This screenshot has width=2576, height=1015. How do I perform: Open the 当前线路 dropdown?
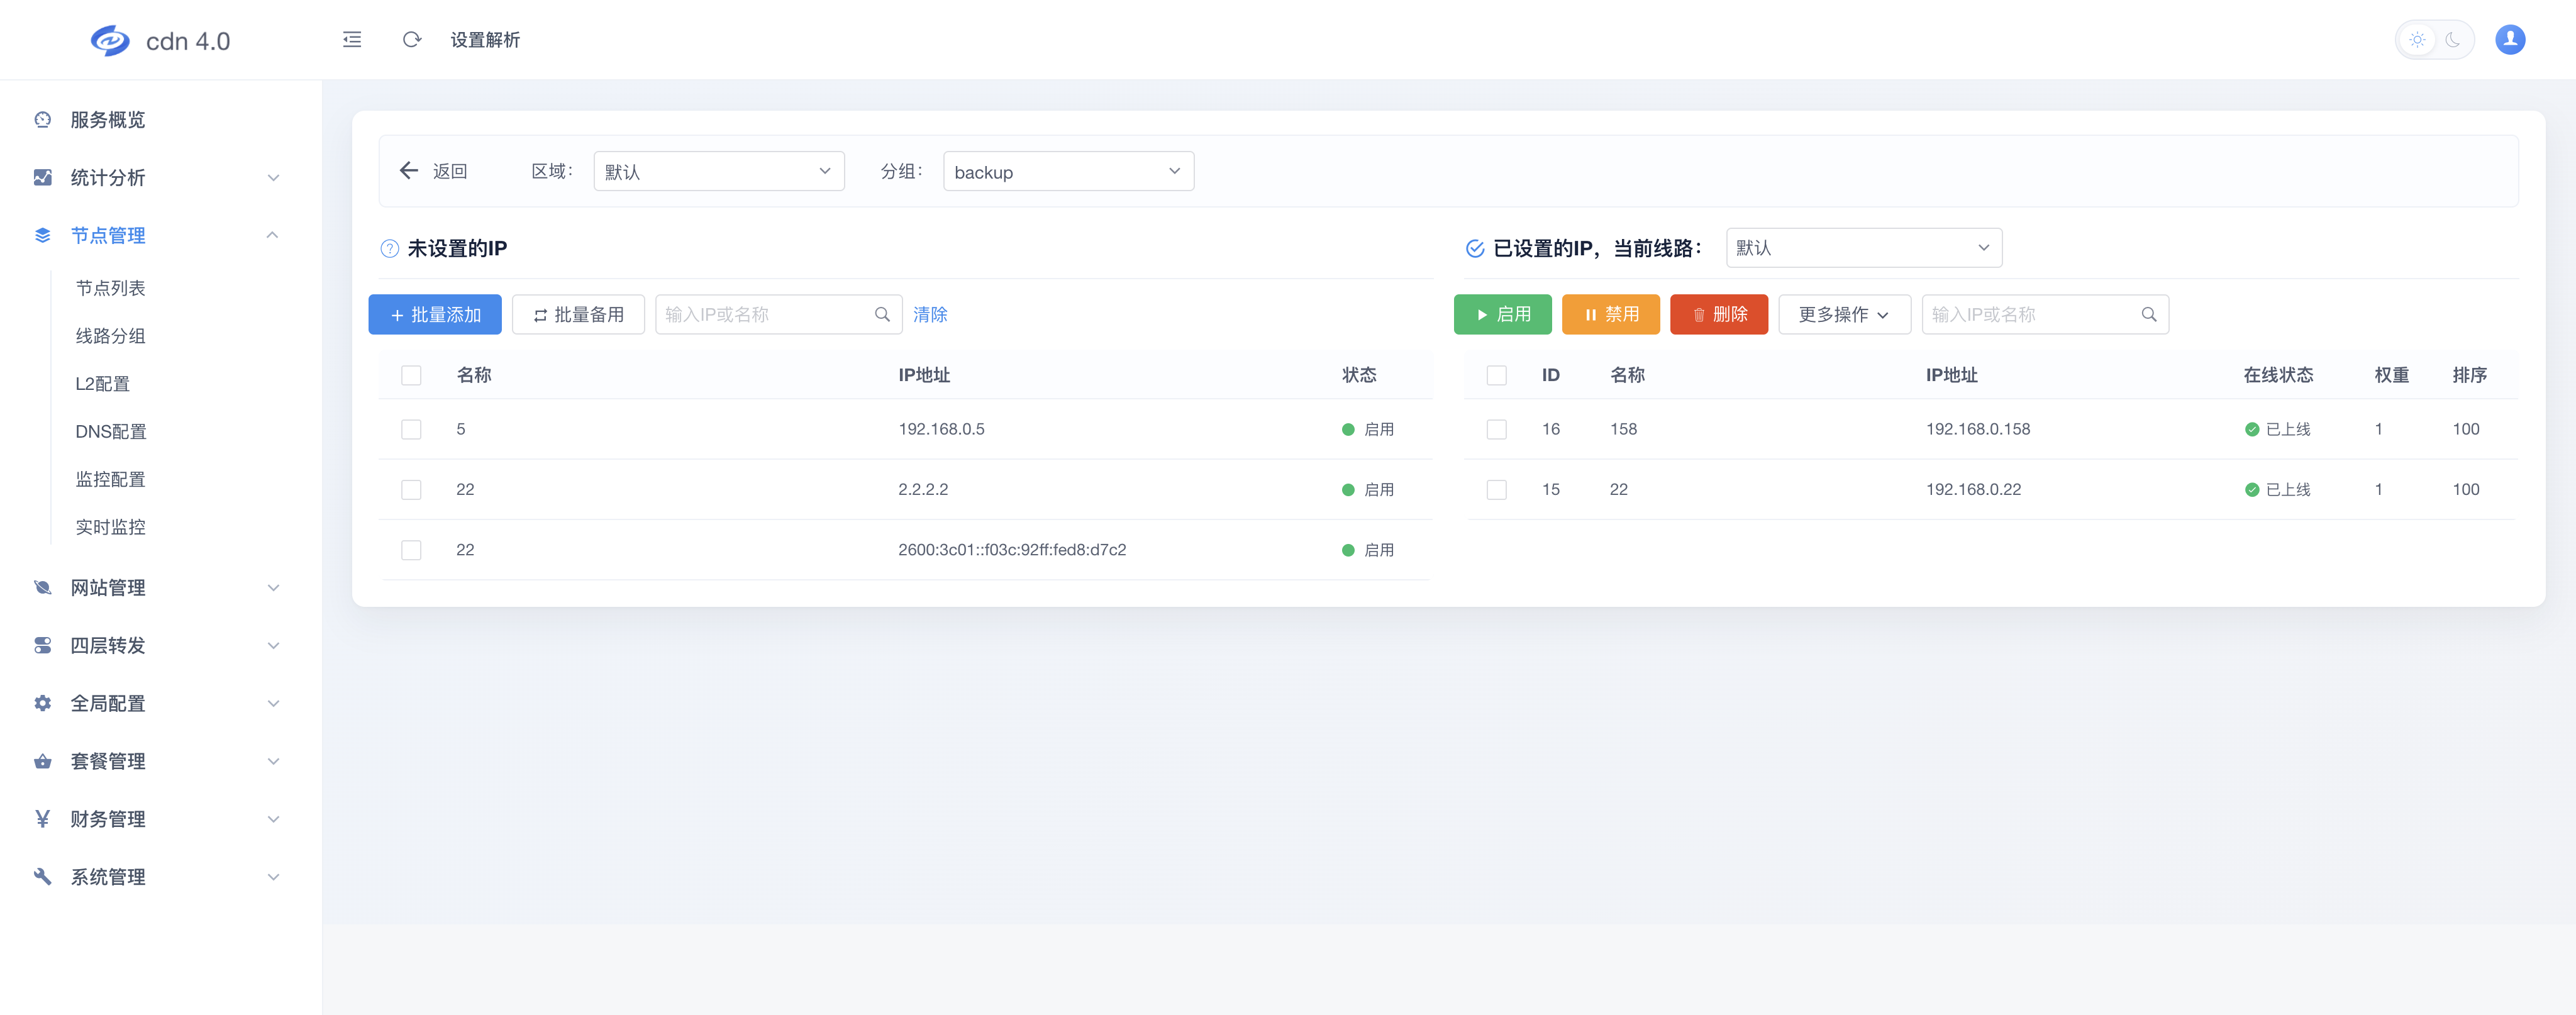[x=1864, y=248]
